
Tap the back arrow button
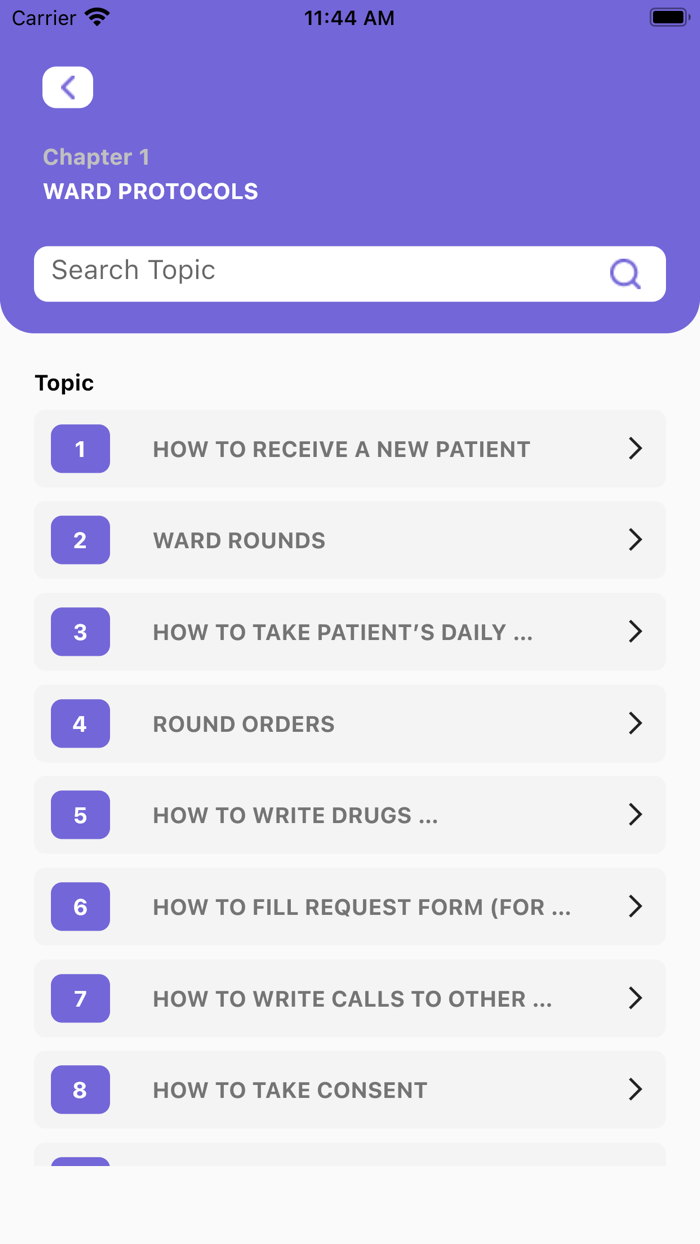pos(68,88)
